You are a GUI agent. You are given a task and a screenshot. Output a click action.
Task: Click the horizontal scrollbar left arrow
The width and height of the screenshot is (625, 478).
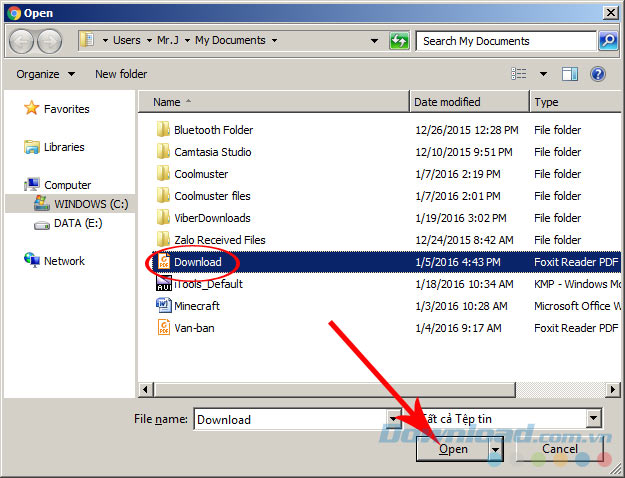tap(145, 389)
